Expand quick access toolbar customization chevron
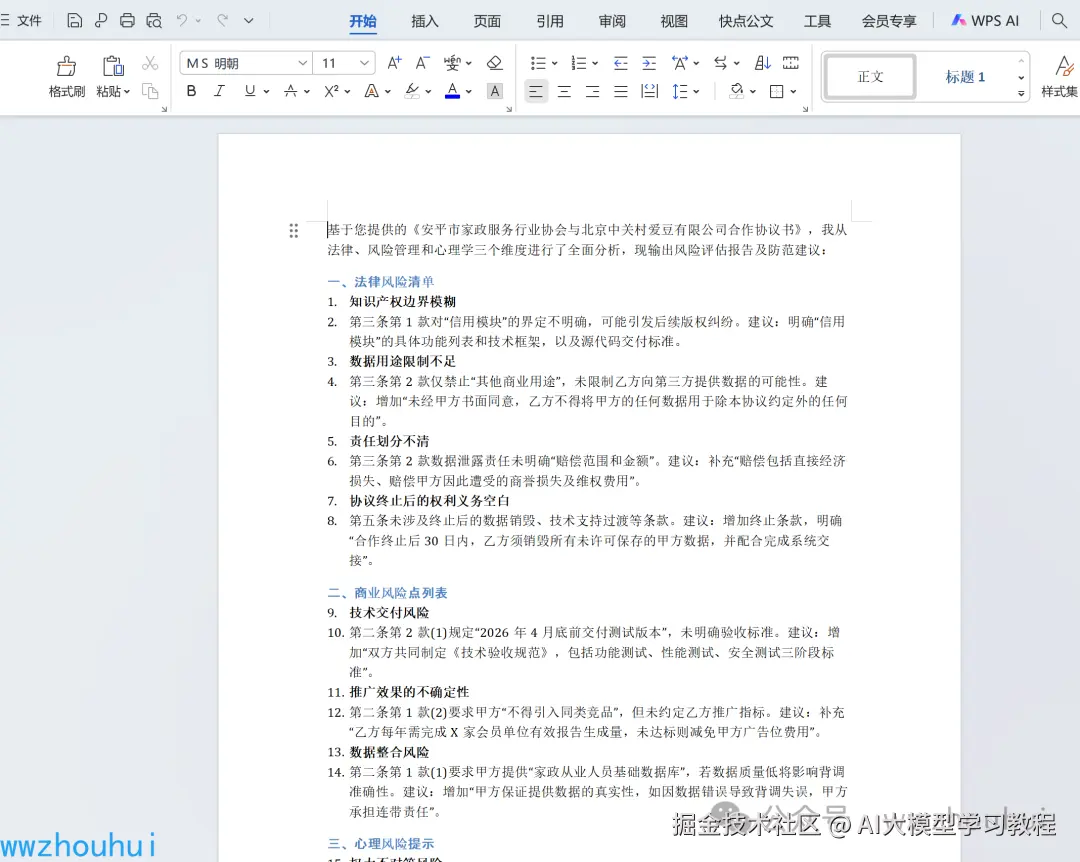Image resolution: width=1080 pixels, height=862 pixels. pyautogui.click(x=249, y=21)
